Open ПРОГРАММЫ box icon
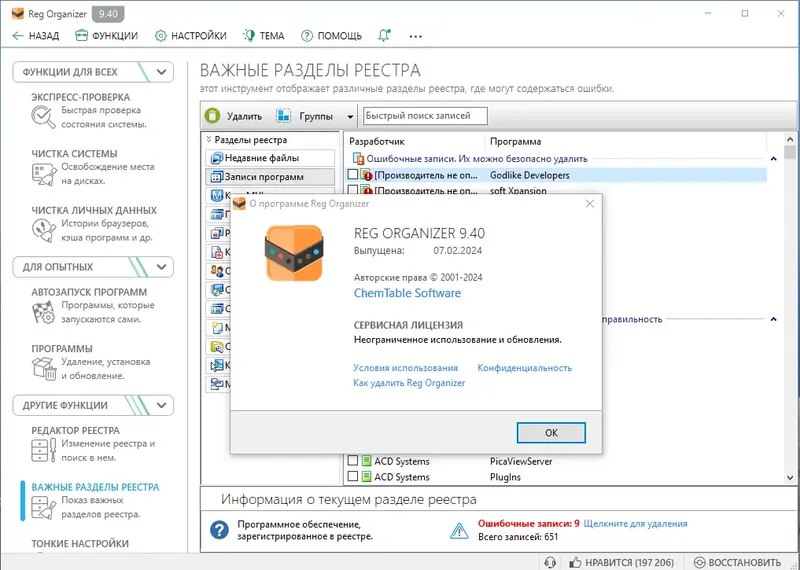 tap(44, 368)
